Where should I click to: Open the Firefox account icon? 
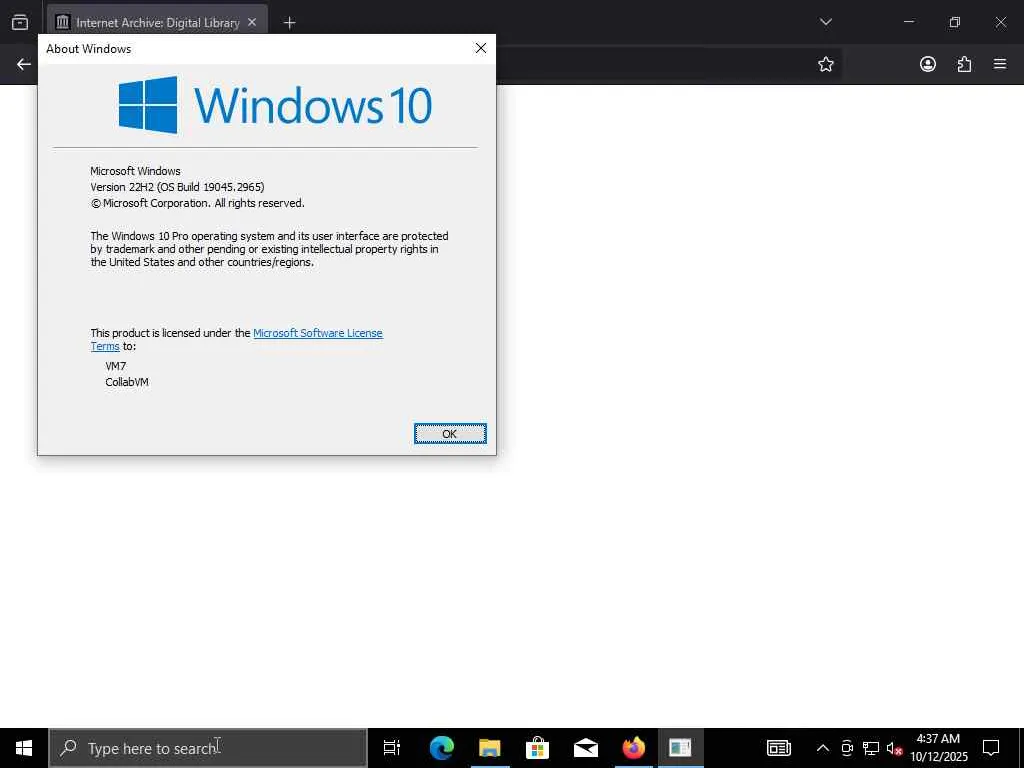(x=927, y=64)
